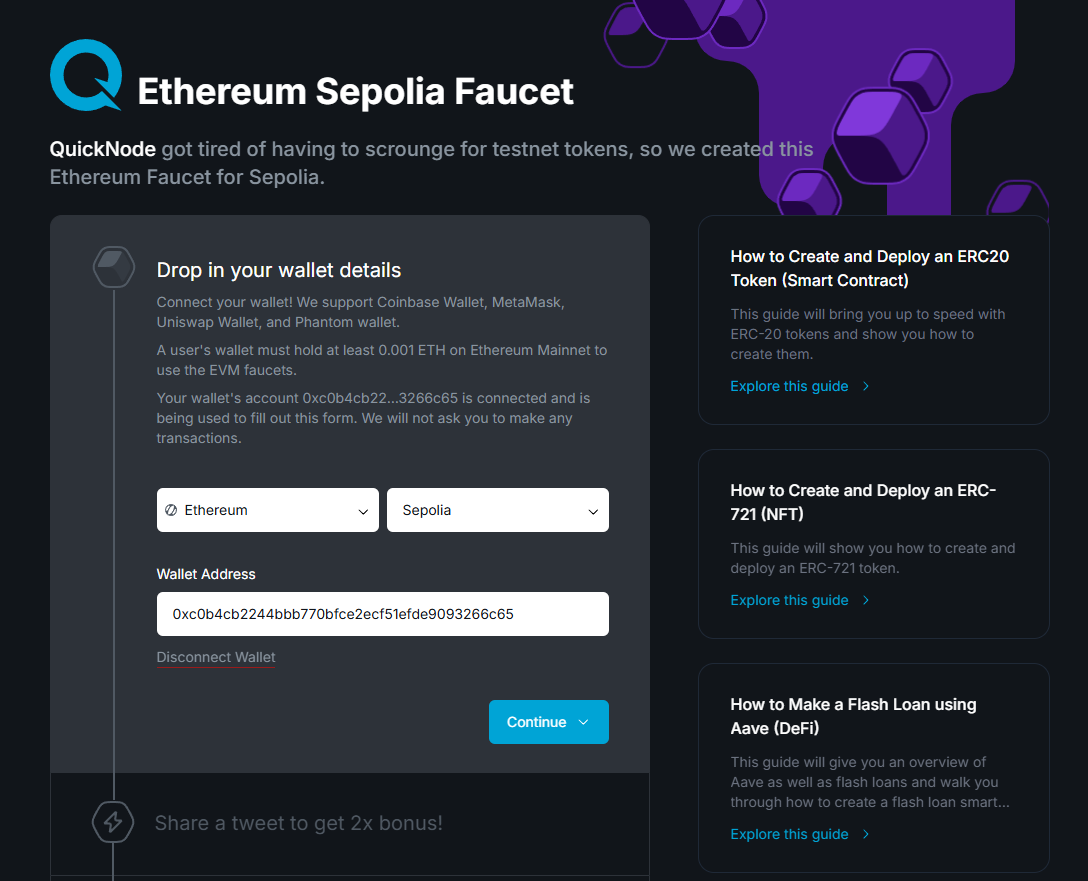Click the Flash Loan using Aave title
This screenshot has height=881, width=1088.
(x=853, y=716)
